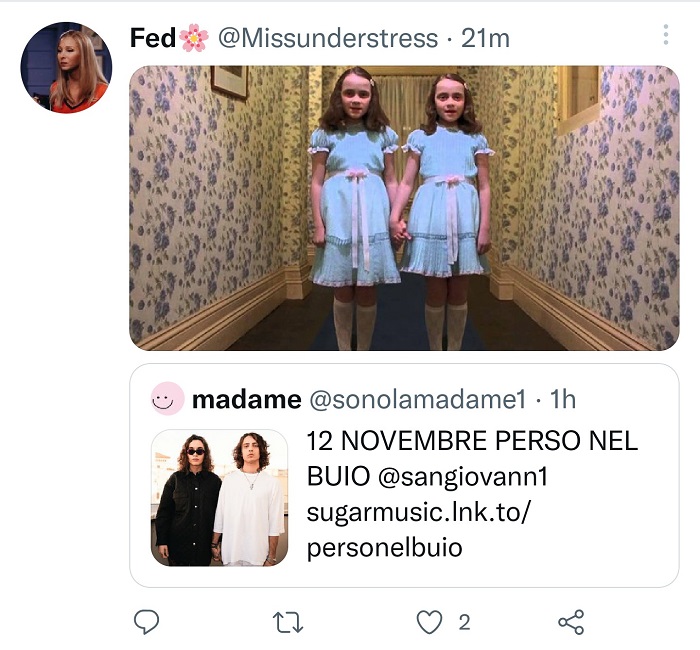Retweet this post with the arrows icon

[288, 622]
